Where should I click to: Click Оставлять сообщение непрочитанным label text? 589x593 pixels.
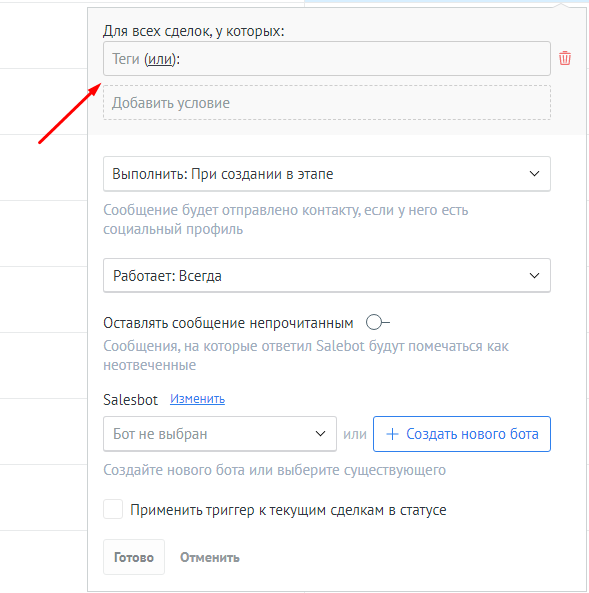228,323
